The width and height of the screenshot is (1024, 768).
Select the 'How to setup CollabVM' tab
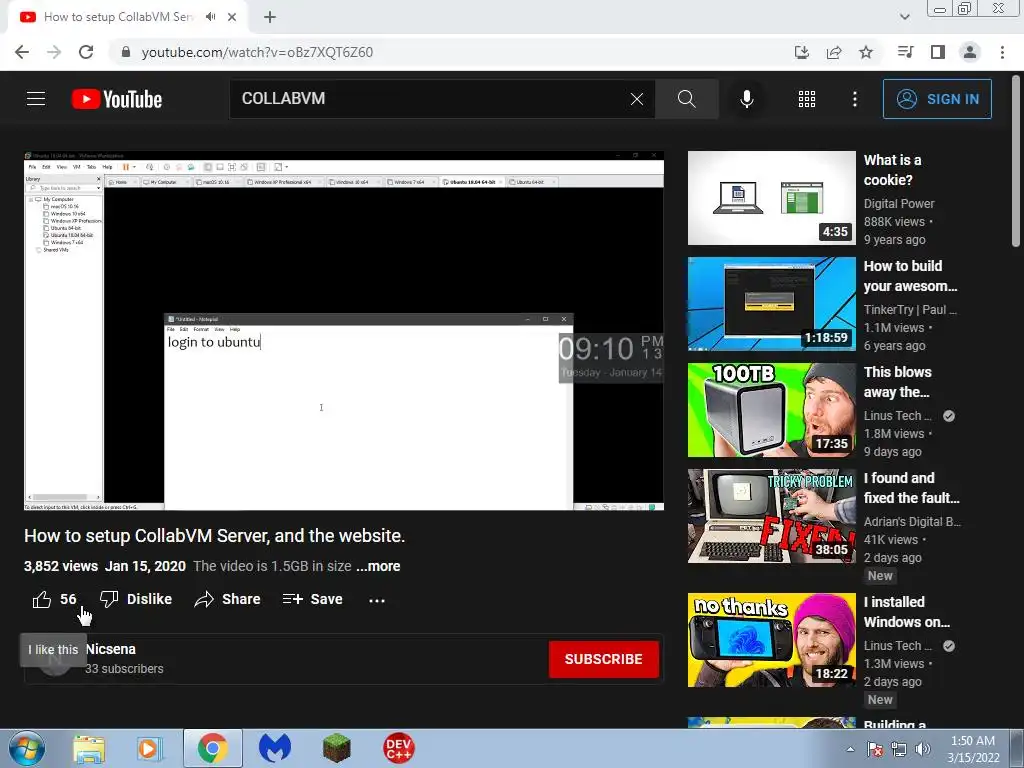click(x=127, y=18)
